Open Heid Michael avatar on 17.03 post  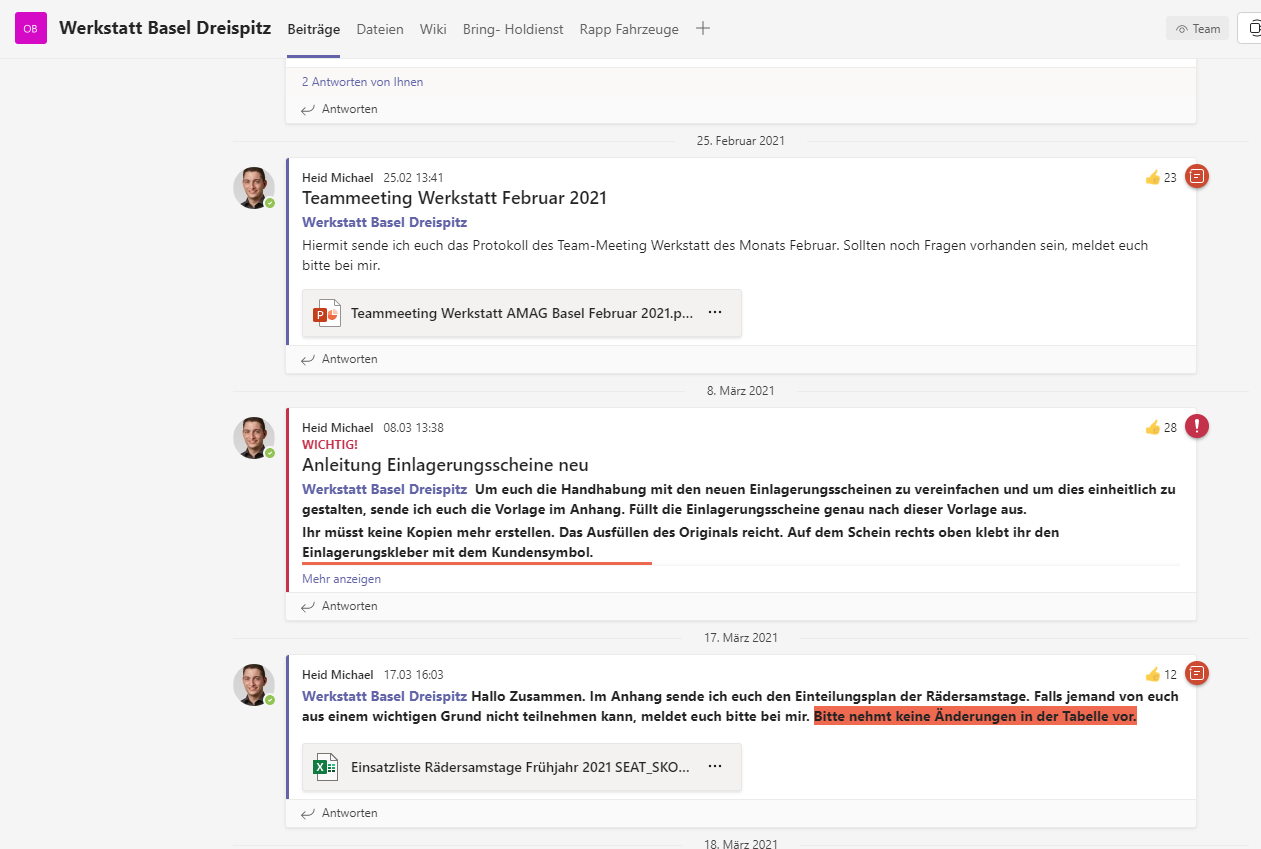254,685
